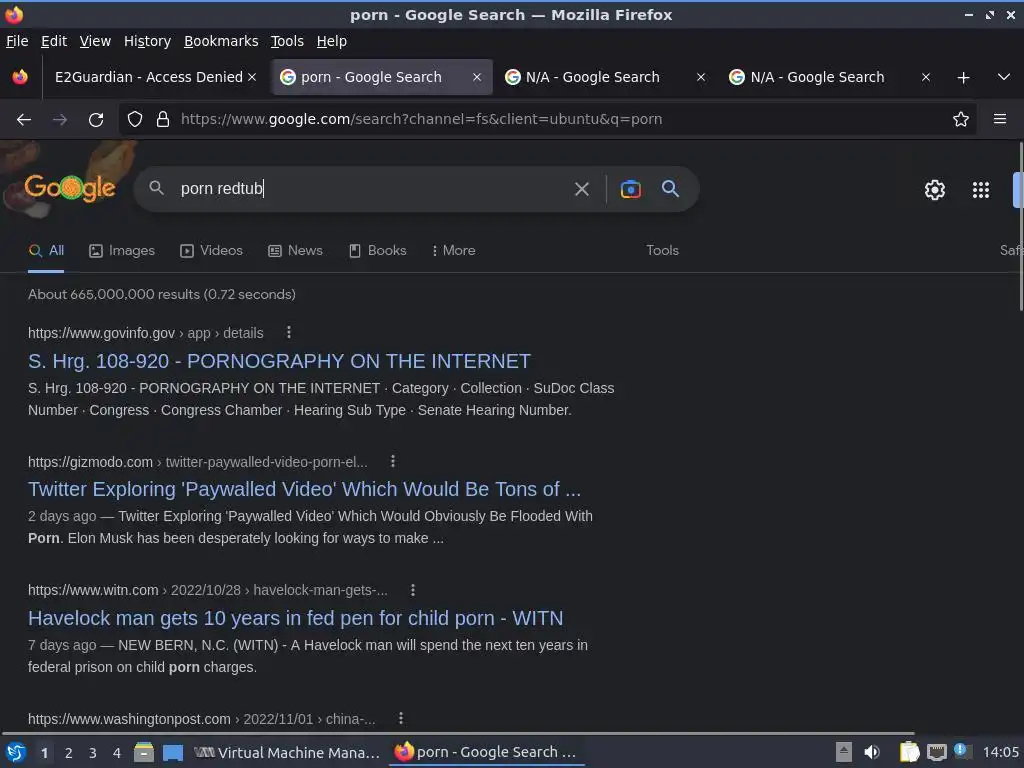The image size is (1024, 768).
Task: Open options for the gizmodo.com result
Action: (392, 461)
